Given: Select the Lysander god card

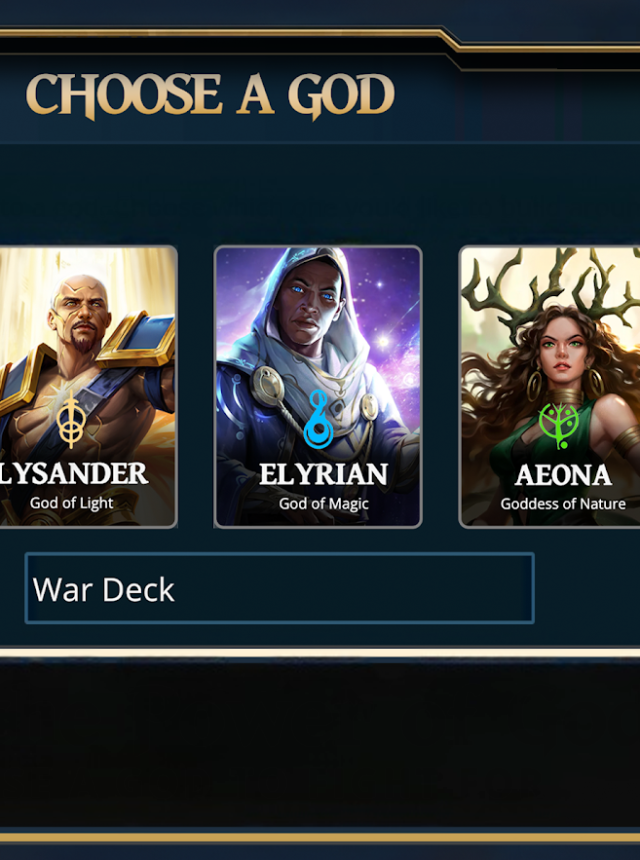Looking at the screenshot, I should tap(86, 387).
